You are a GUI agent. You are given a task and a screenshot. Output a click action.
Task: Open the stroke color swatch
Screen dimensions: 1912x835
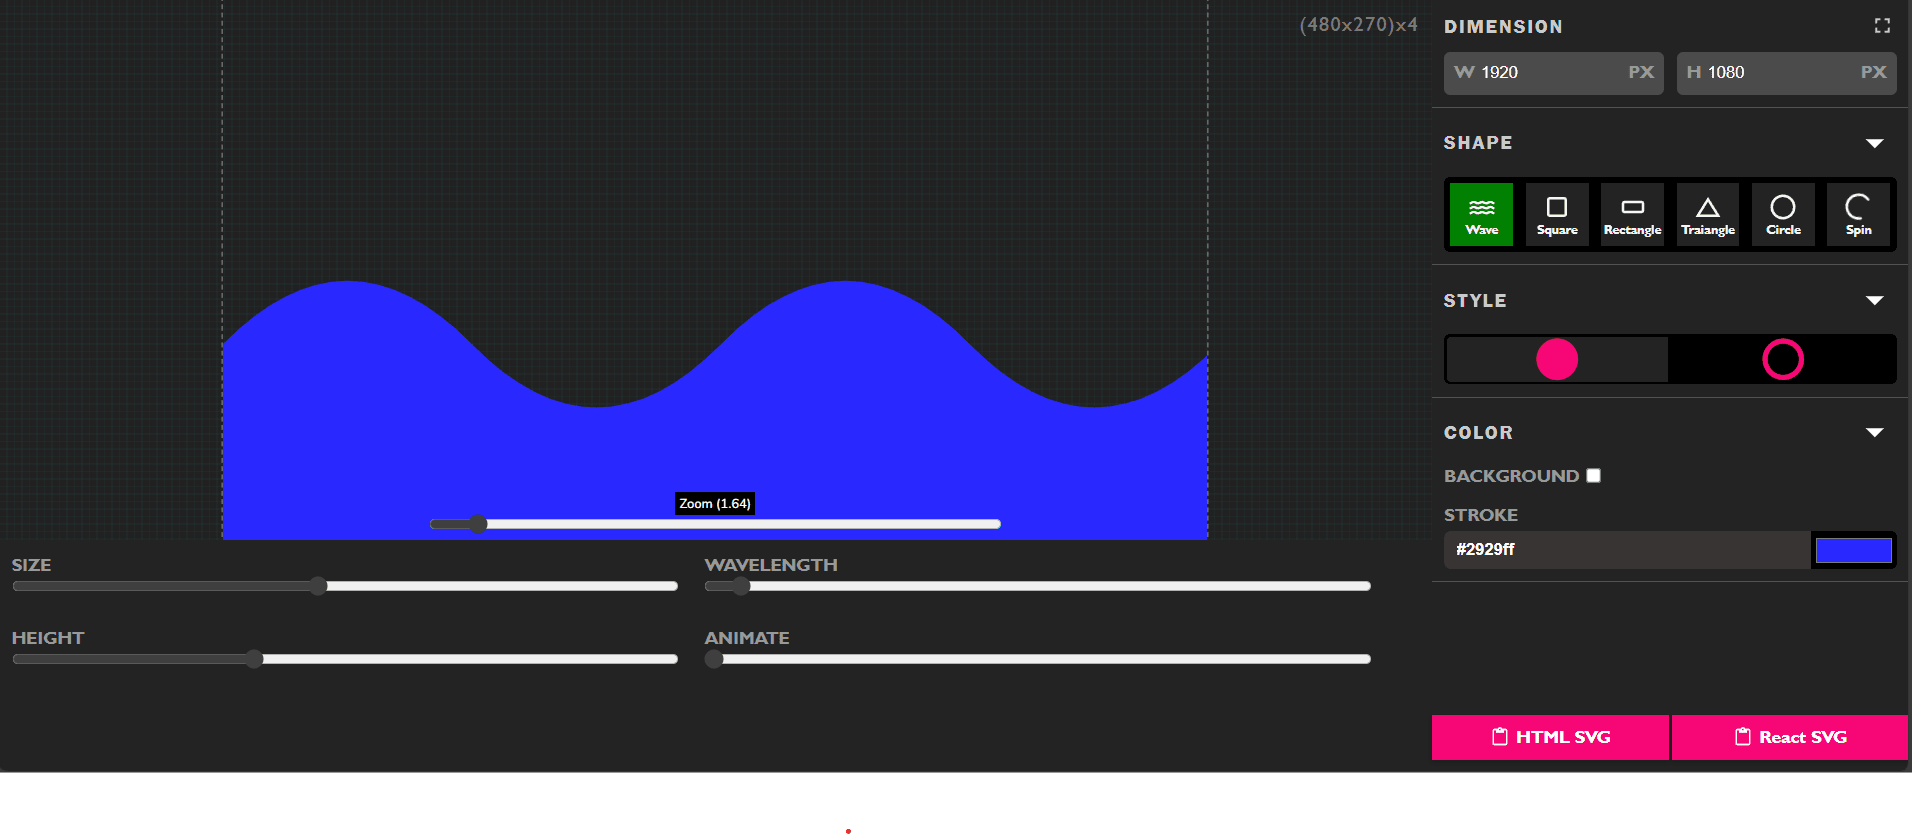1853,550
